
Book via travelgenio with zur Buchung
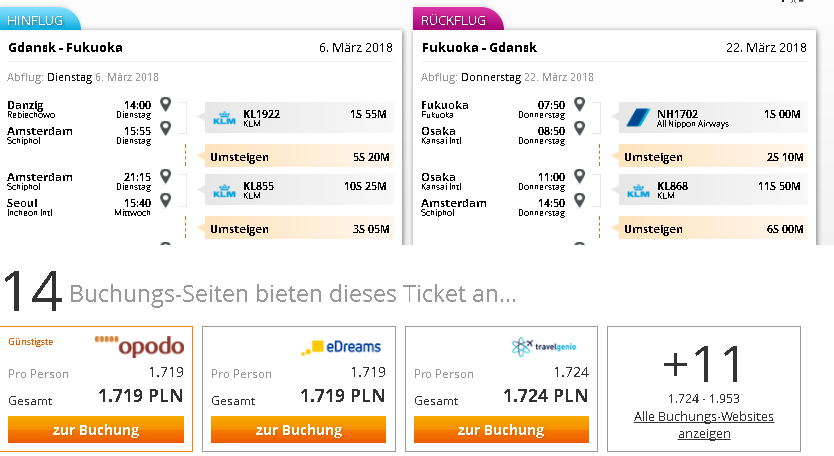coord(501,429)
